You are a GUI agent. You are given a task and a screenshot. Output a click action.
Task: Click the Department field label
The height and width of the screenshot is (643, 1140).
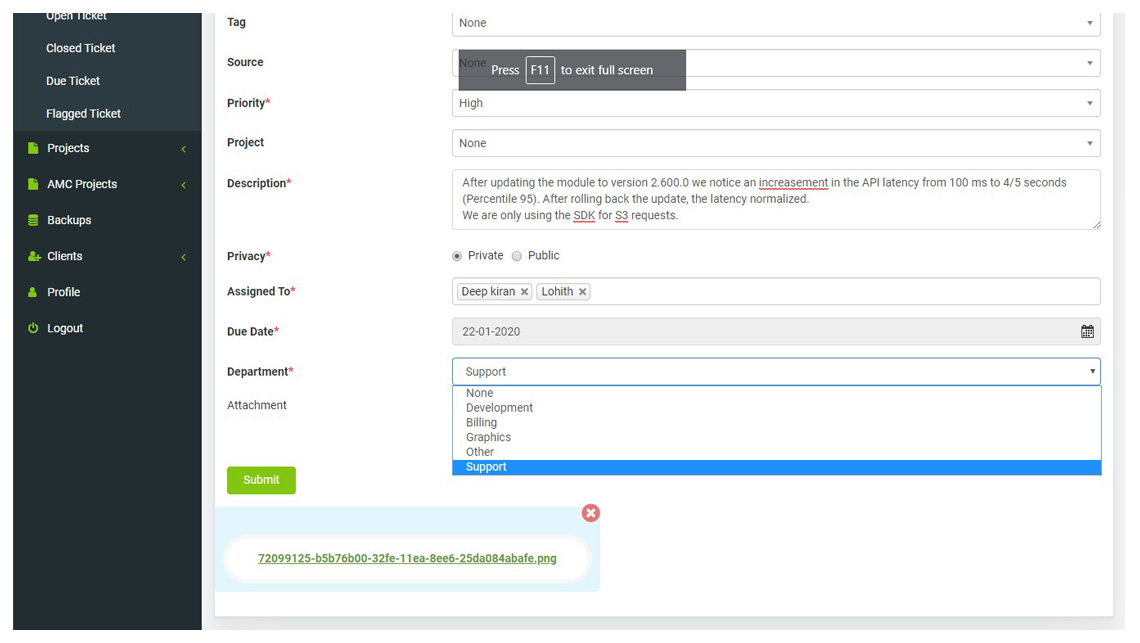click(260, 372)
